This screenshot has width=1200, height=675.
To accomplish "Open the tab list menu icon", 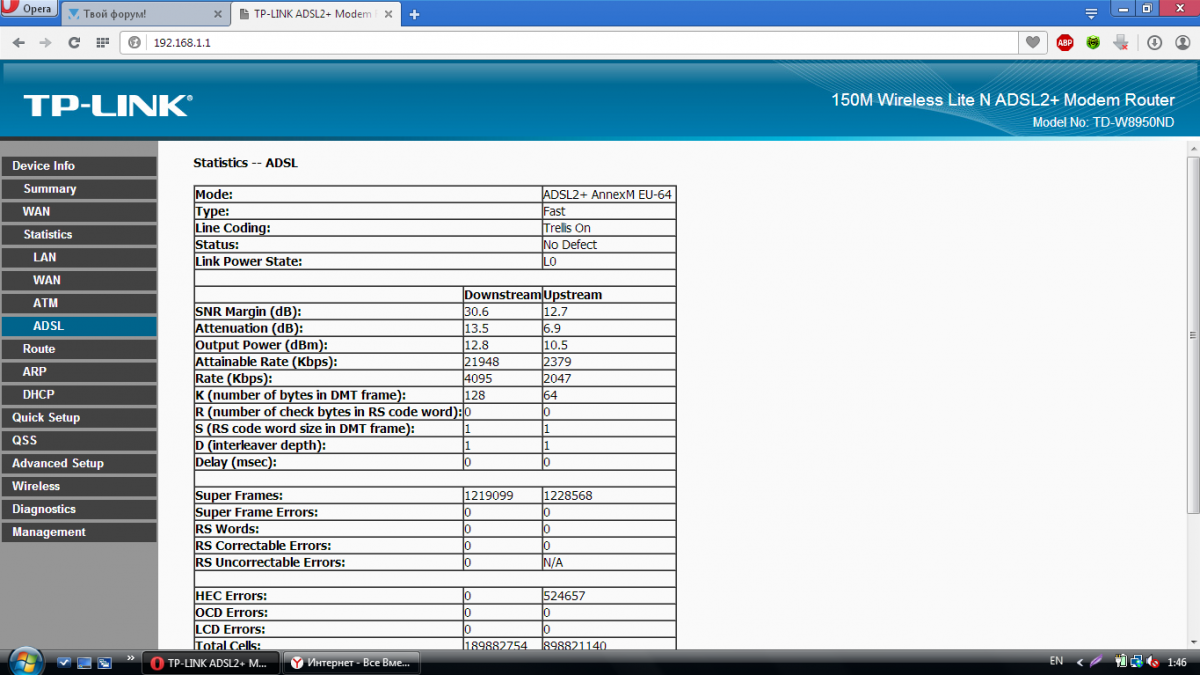I will pos(1091,12).
